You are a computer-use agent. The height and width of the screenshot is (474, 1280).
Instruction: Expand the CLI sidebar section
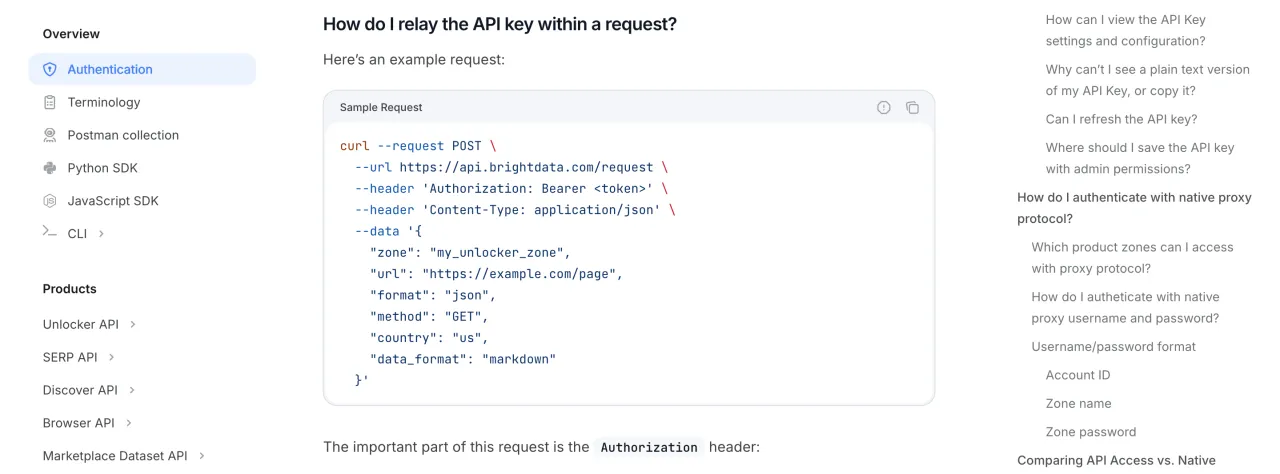(101, 234)
